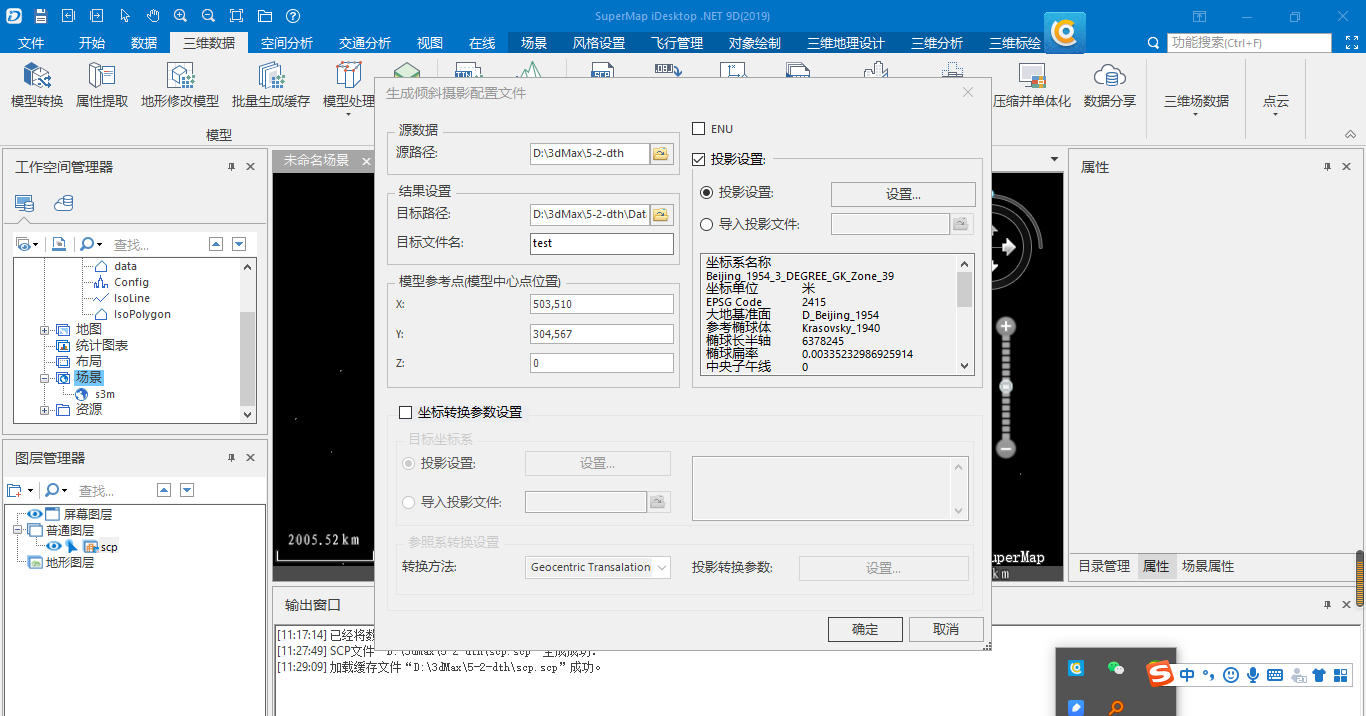1366x716 pixels.
Task: Toggle visibility of the scp layer
Action: click(x=54, y=547)
